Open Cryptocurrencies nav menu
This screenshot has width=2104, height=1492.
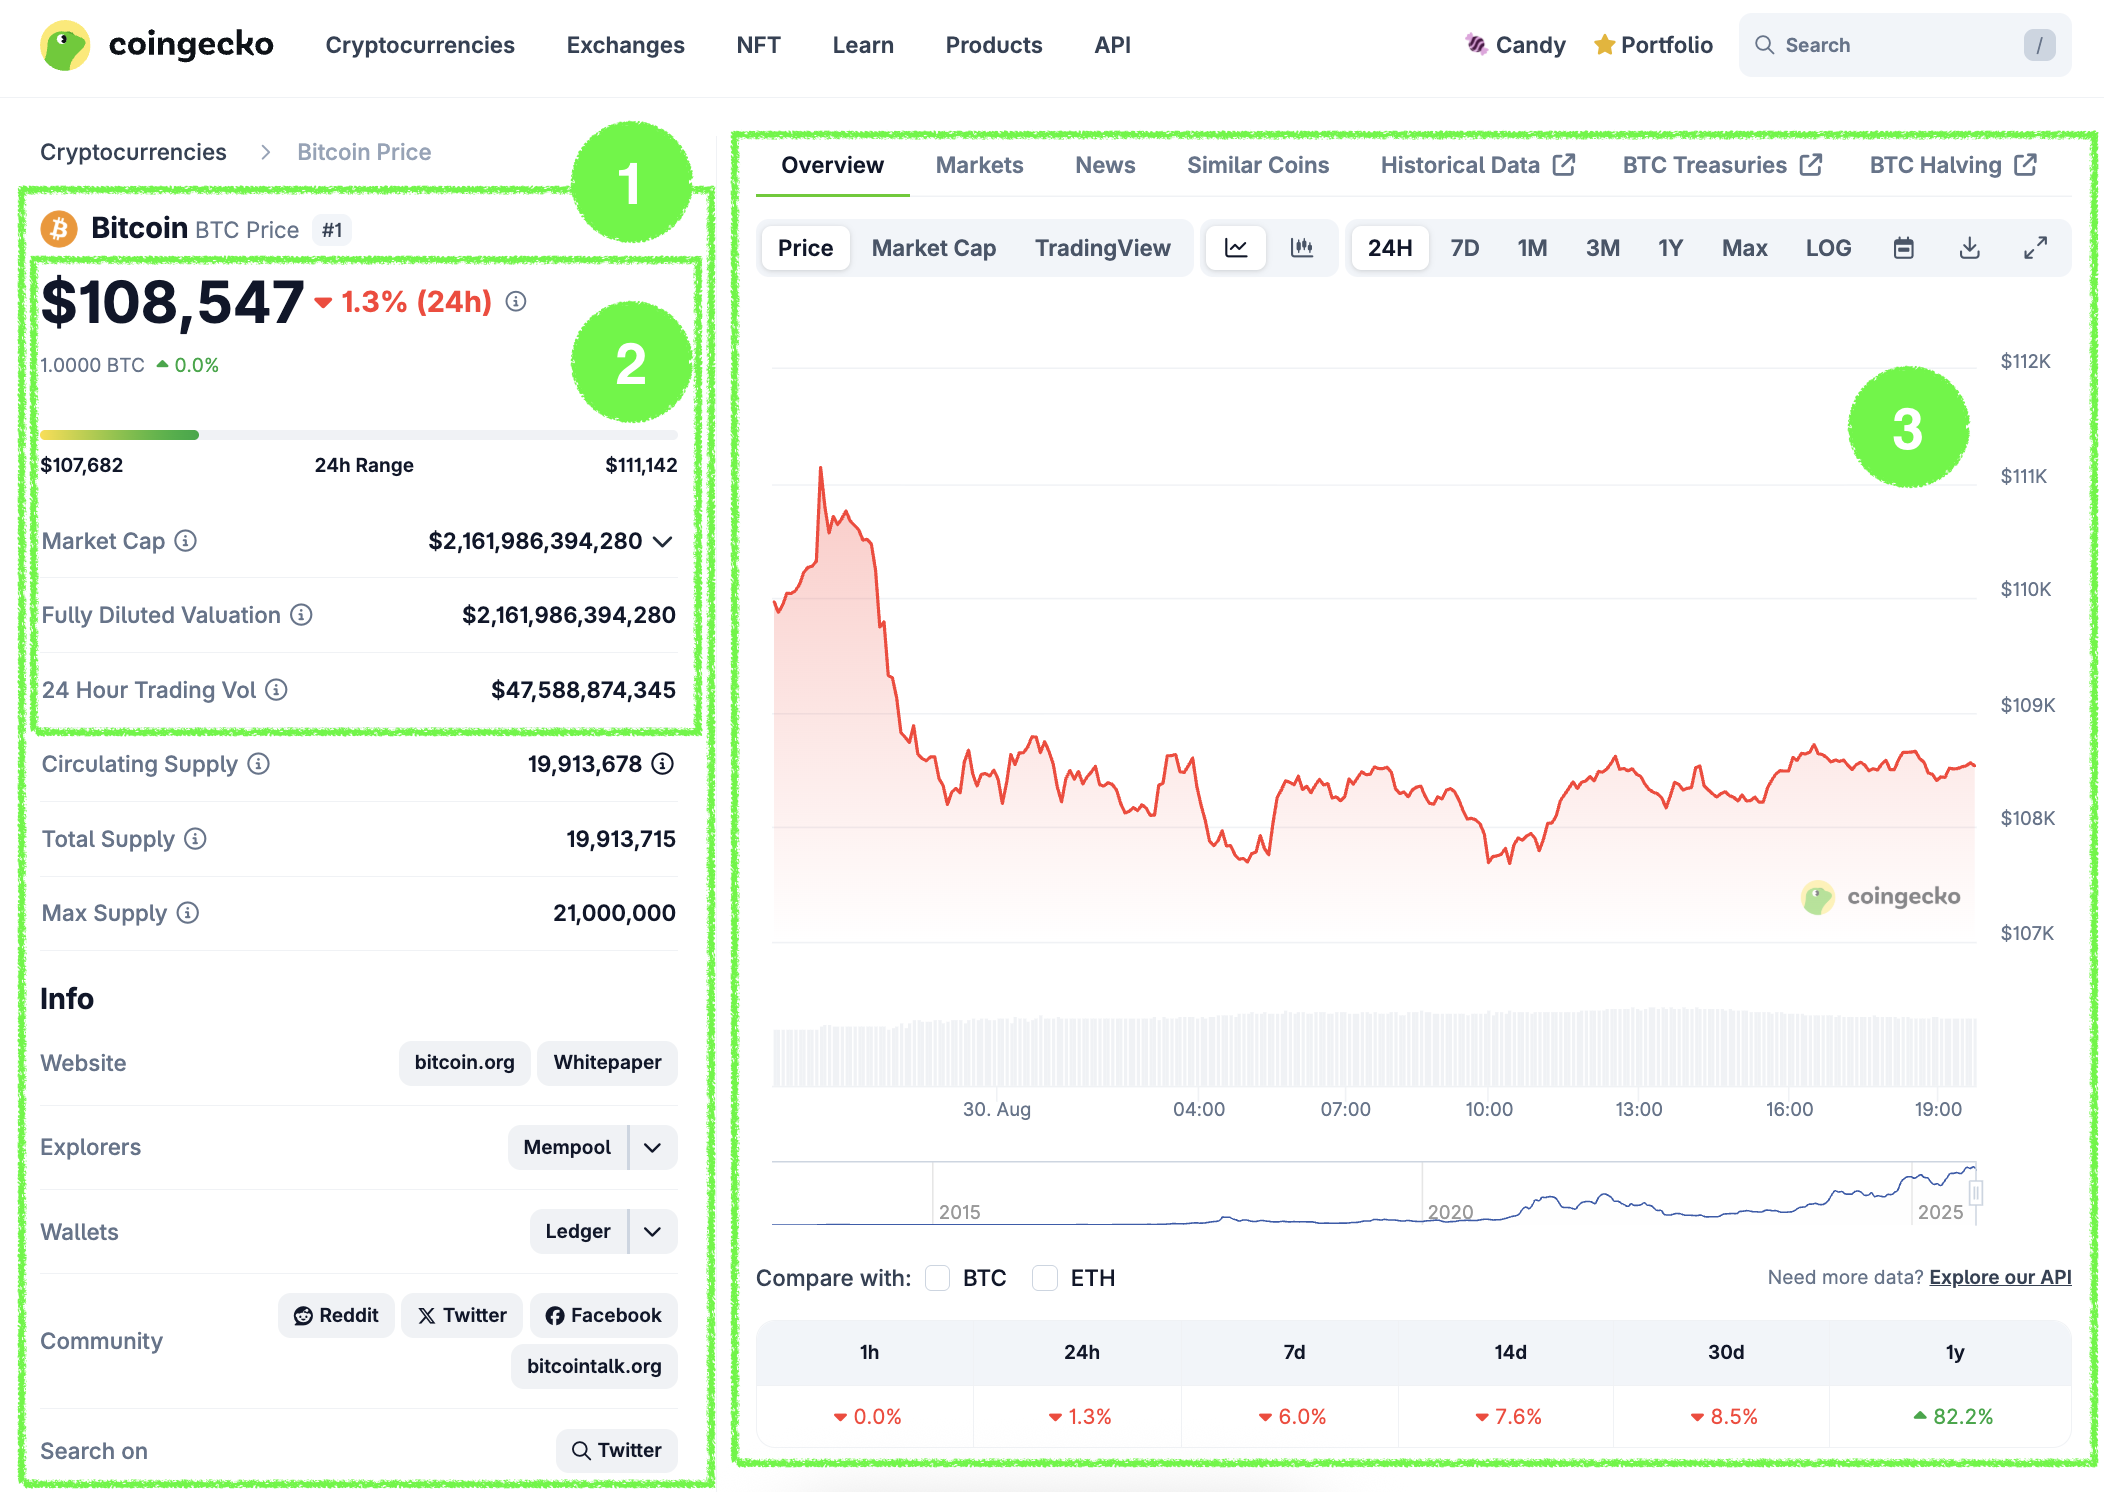[420, 45]
